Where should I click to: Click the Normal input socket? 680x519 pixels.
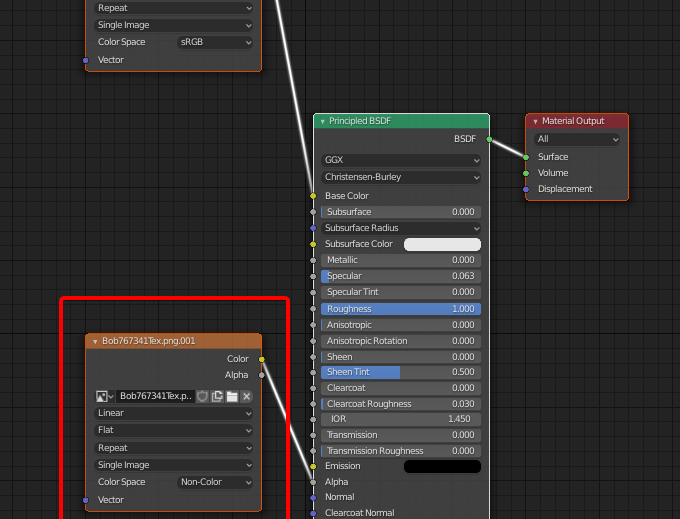tap(313, 498)
